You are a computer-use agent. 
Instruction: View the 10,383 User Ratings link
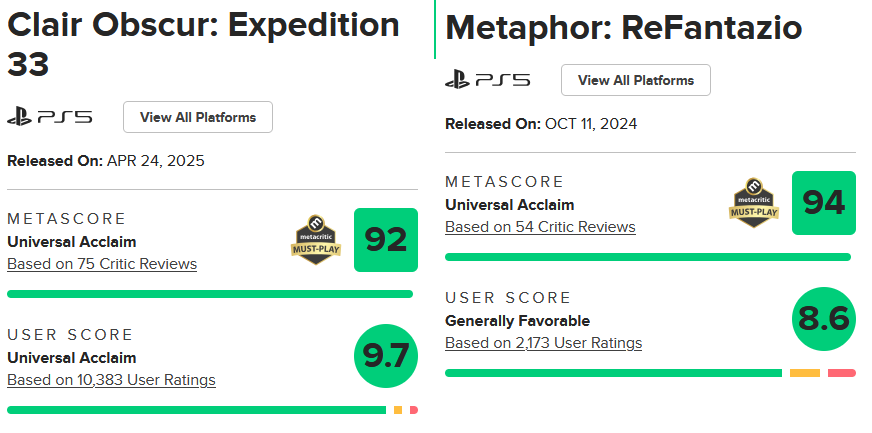point(111,380)
